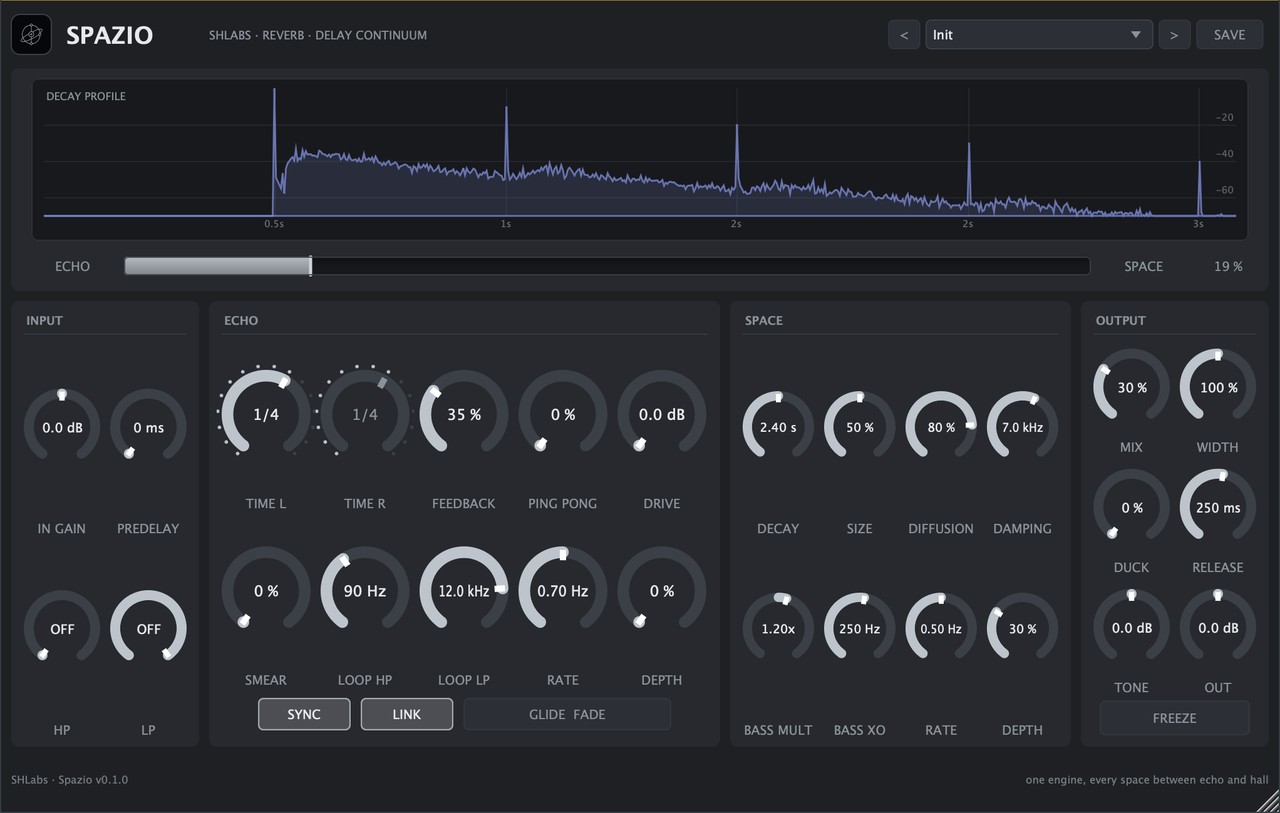Click the WIDTH knob at 100 %

pyautogui.click(x=1218, y=387)
